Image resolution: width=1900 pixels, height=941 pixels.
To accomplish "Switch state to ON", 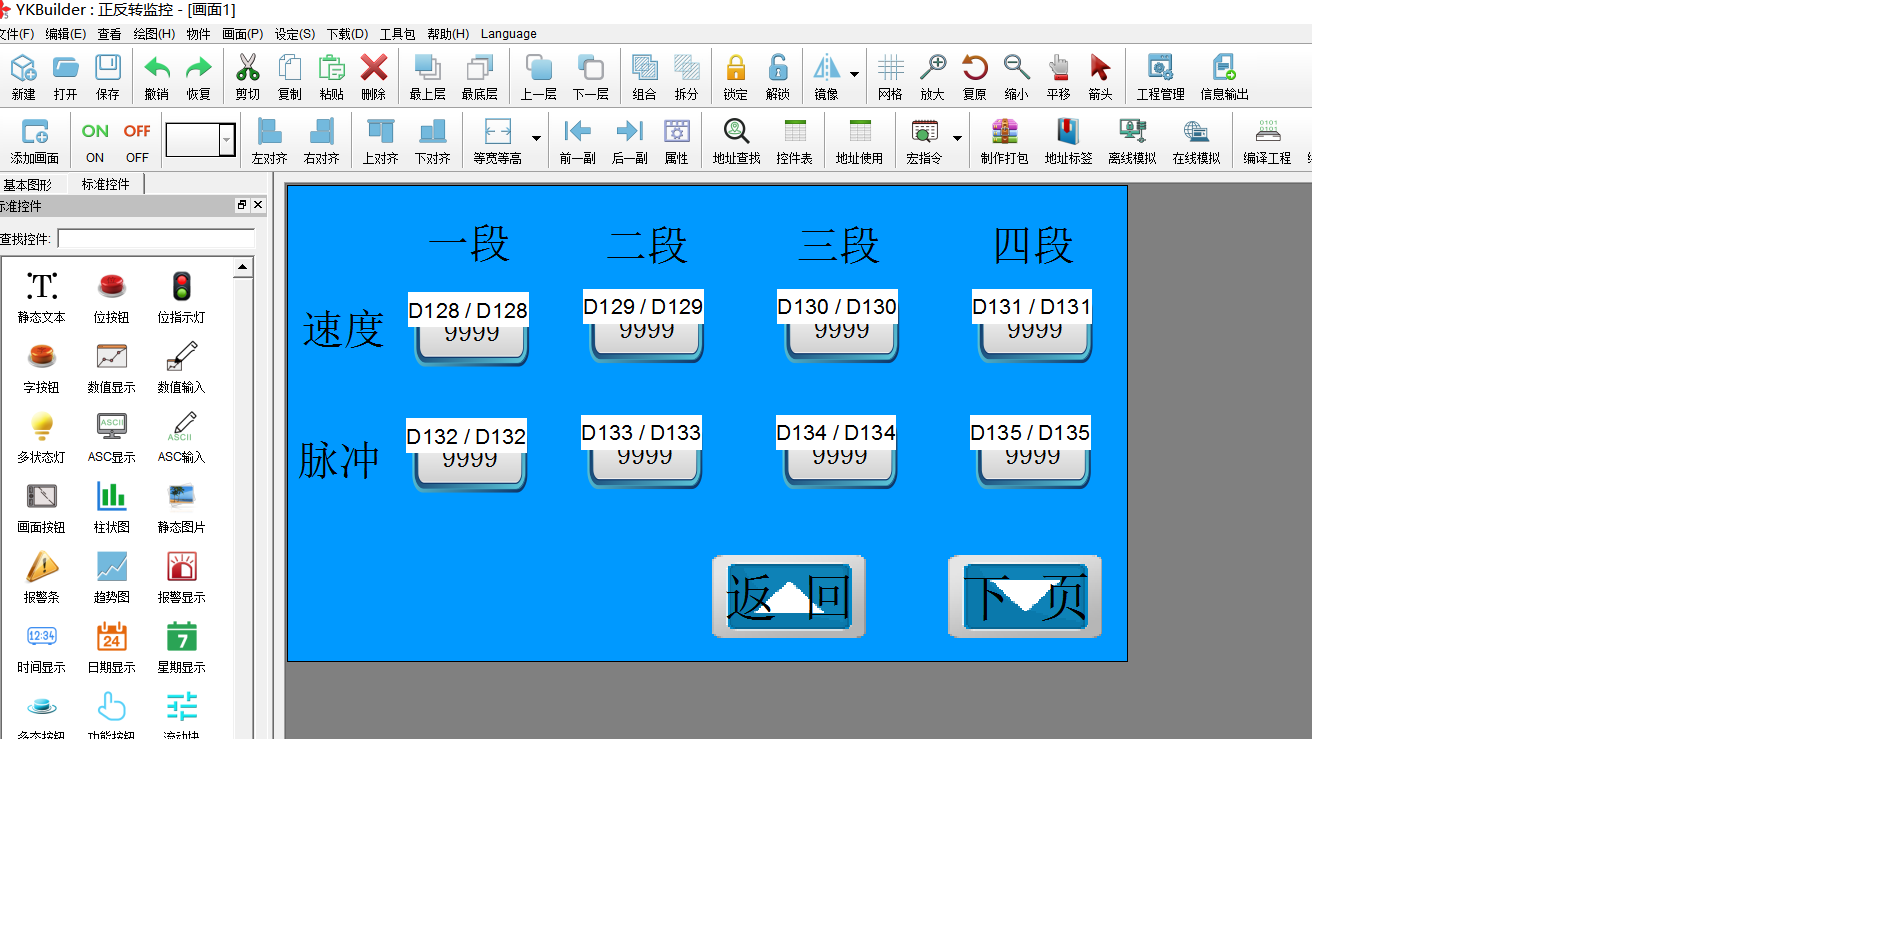I will pyautogui.click(x=95, y=140).
